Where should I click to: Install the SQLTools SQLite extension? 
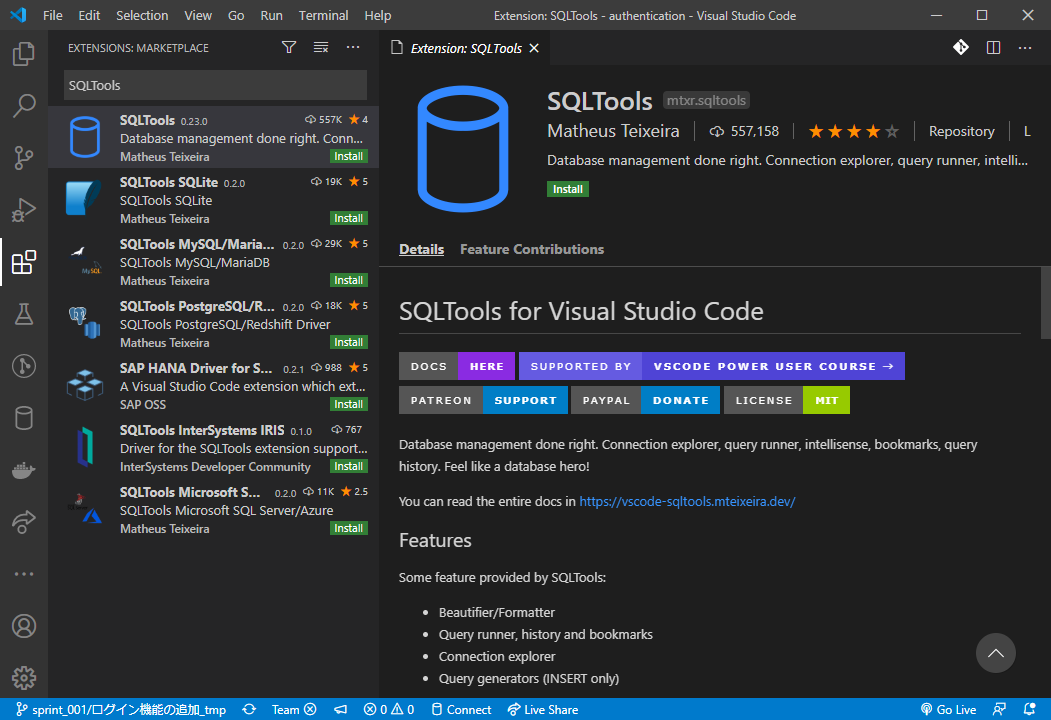[x=348, y=217]
